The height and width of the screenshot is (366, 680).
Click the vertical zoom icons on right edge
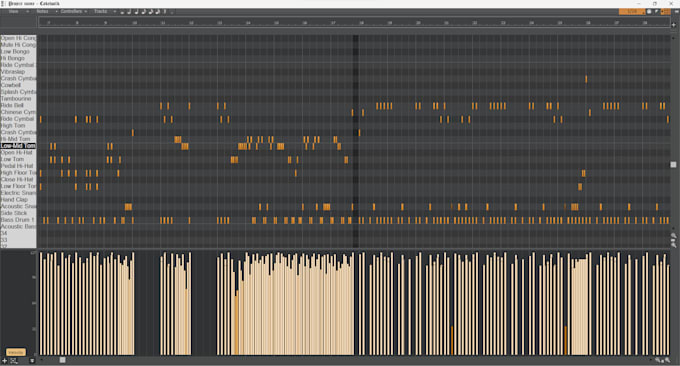[673, 240]
